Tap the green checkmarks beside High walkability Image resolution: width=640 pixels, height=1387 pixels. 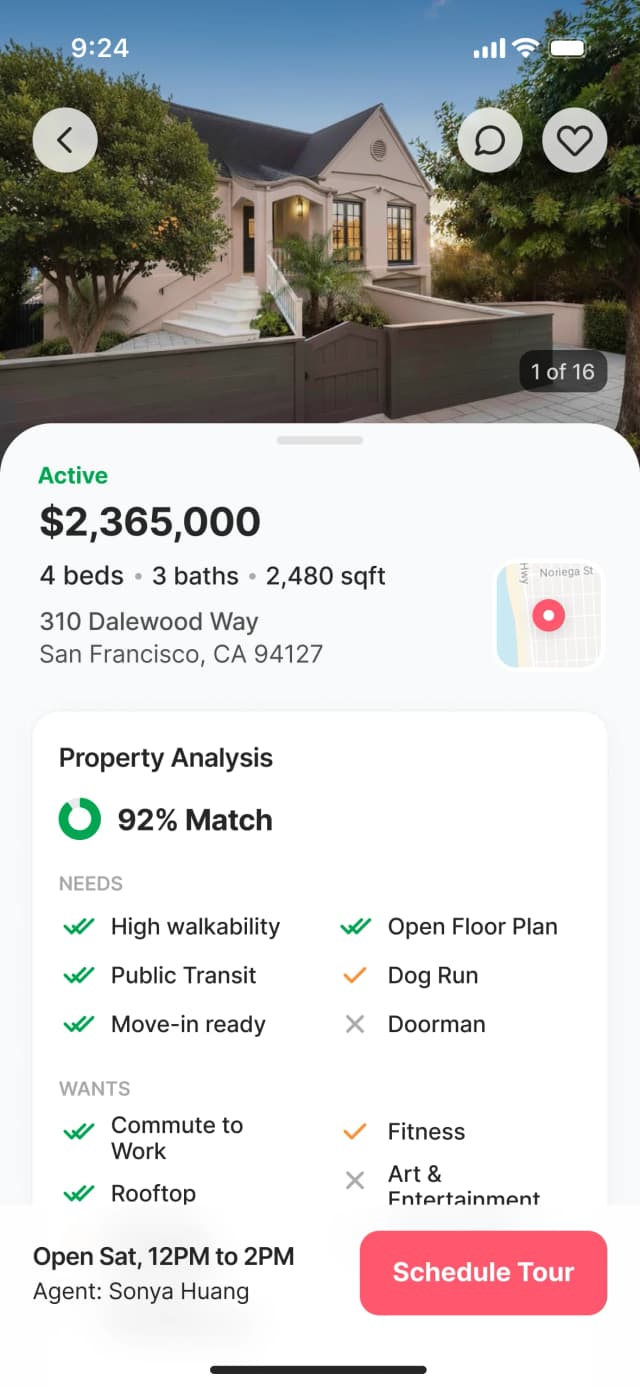point(78,926)
